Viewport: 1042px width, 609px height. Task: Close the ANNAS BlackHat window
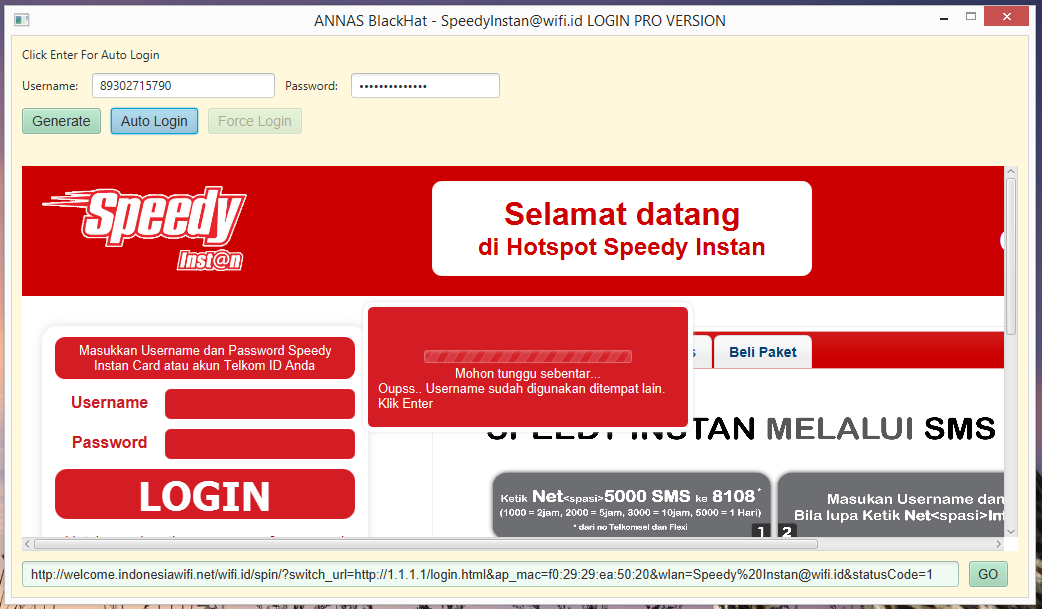click(1006, 16)
